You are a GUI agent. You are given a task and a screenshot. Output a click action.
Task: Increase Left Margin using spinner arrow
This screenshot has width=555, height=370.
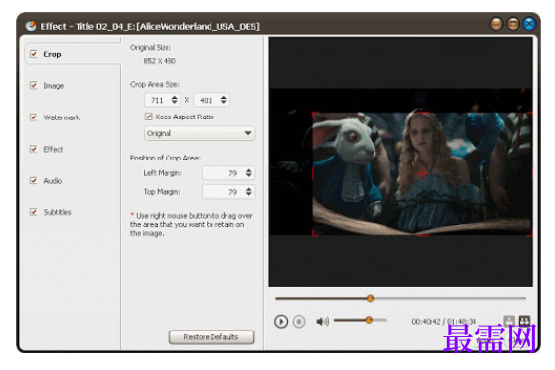pyautogui.click(x=248, y=170)
